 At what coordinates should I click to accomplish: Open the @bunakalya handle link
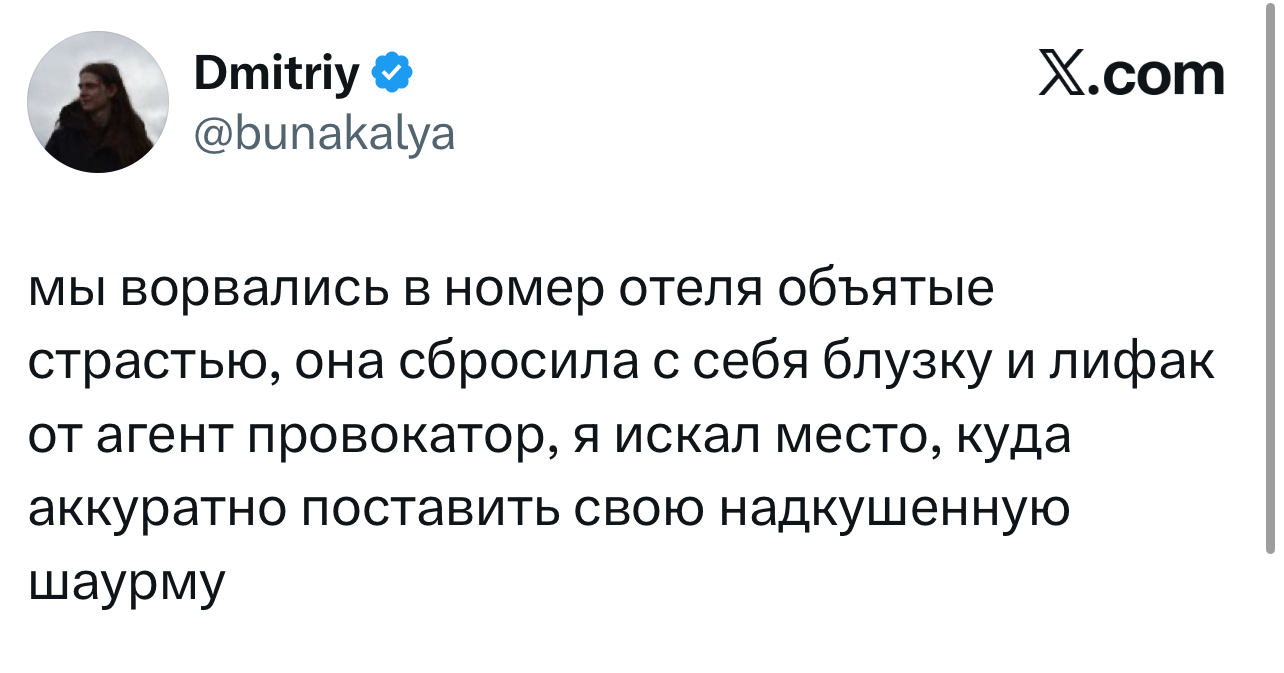pos(321,133)
